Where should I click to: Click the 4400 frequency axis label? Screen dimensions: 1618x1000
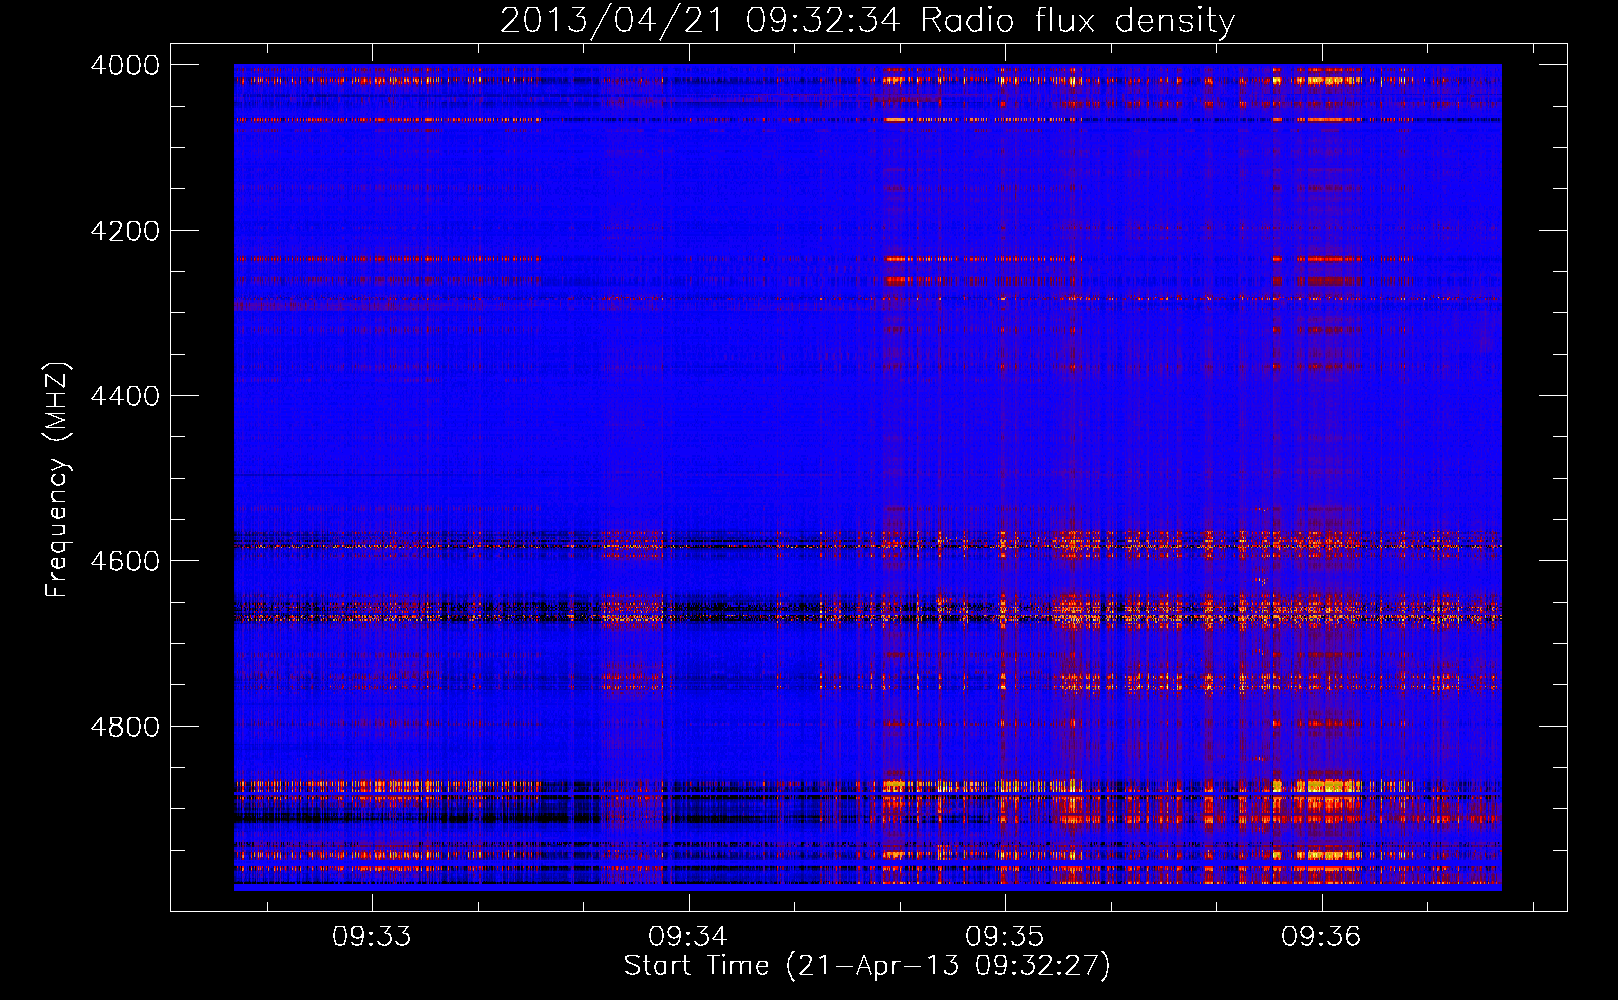[125, 396]
